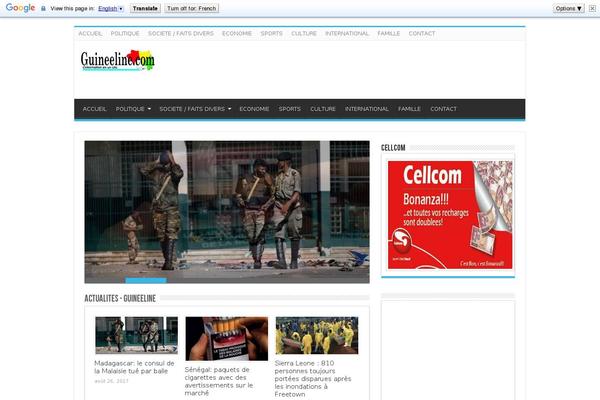The image size is (600, 400).
Task: Select ECONOMIE in the dark navigation bar
Action: [254, 109]
